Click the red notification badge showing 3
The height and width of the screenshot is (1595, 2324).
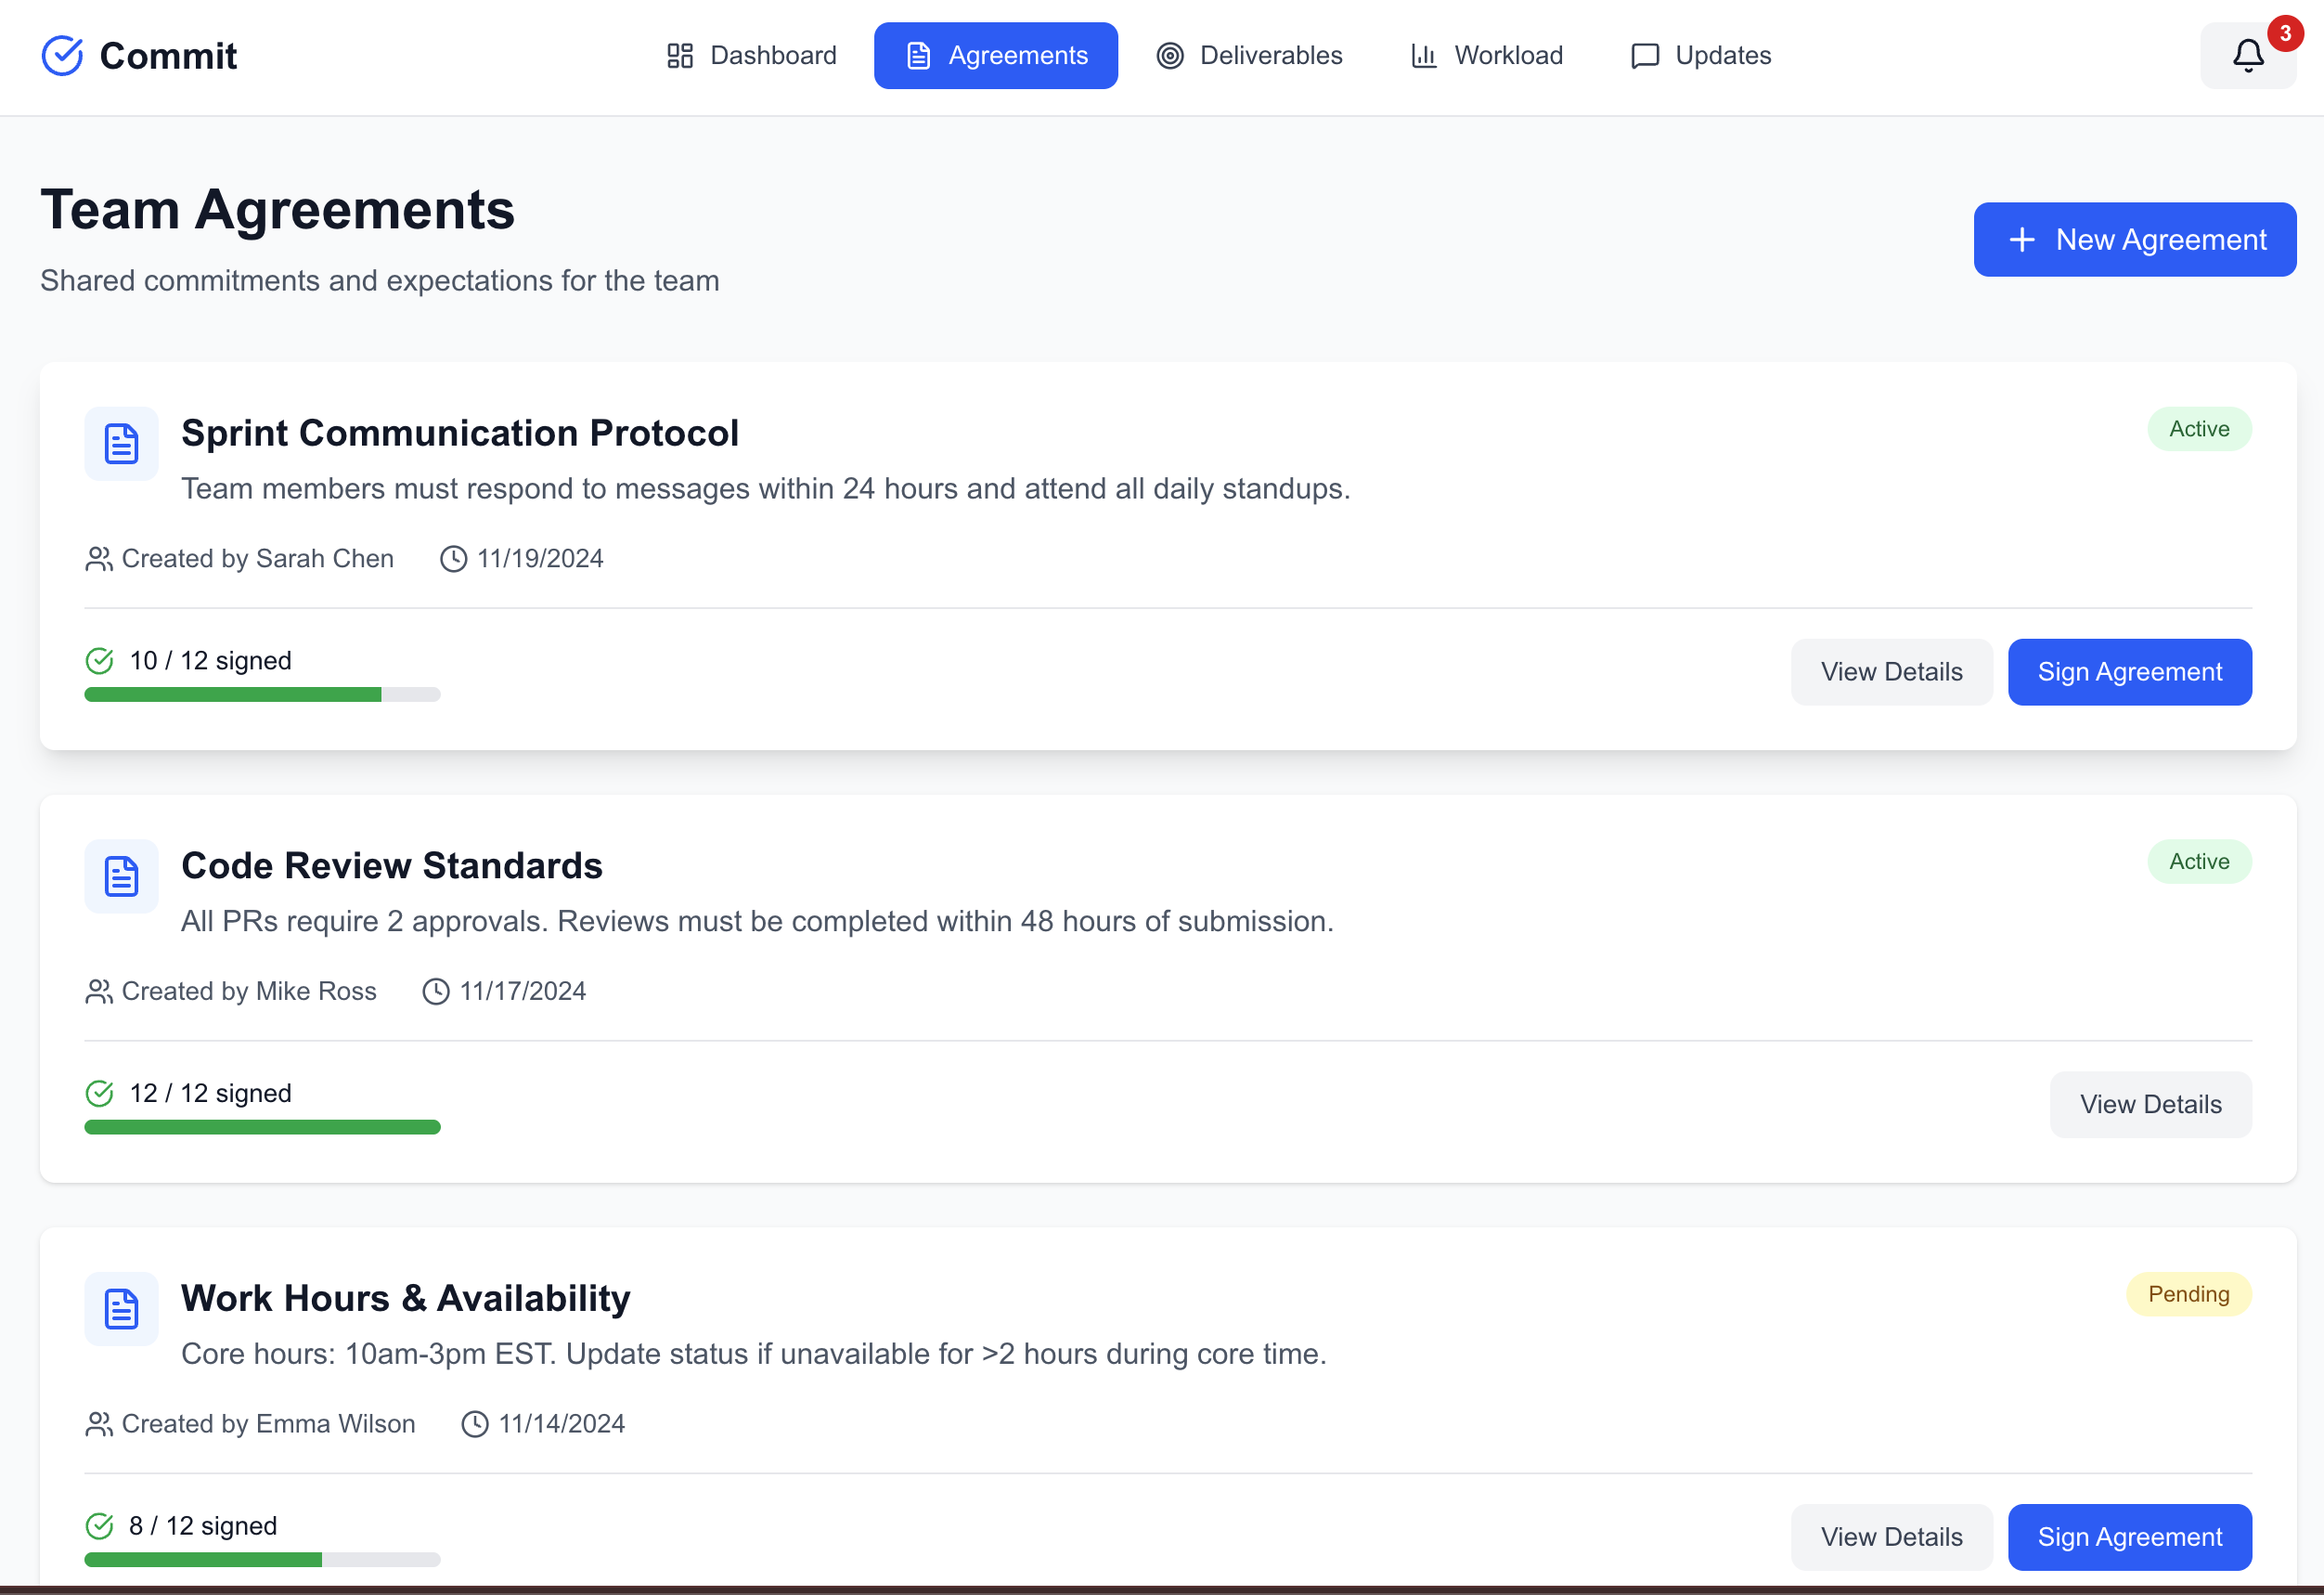2287,32
